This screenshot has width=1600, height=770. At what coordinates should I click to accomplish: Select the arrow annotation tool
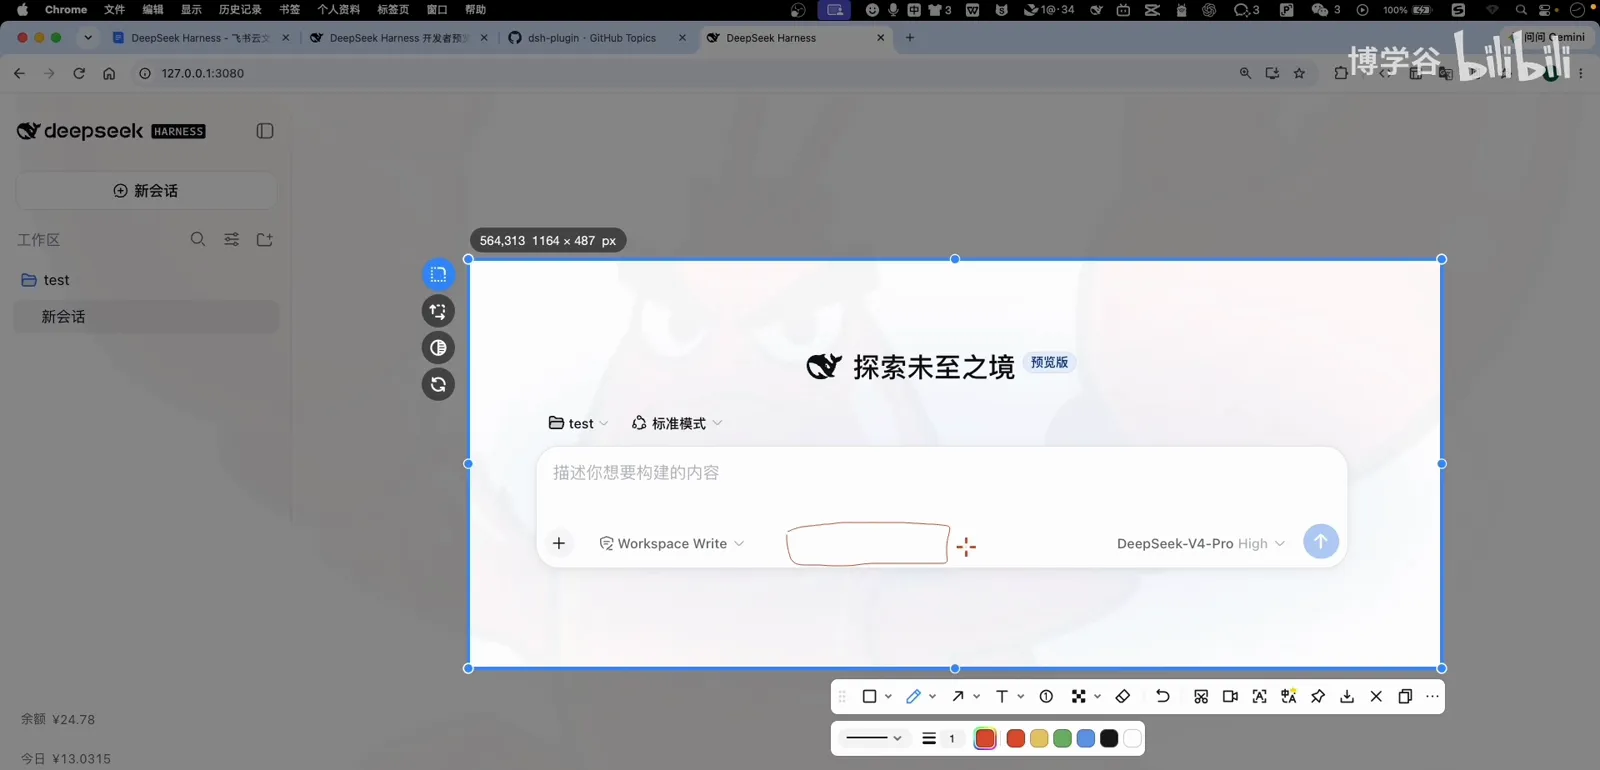pos(958,696)
